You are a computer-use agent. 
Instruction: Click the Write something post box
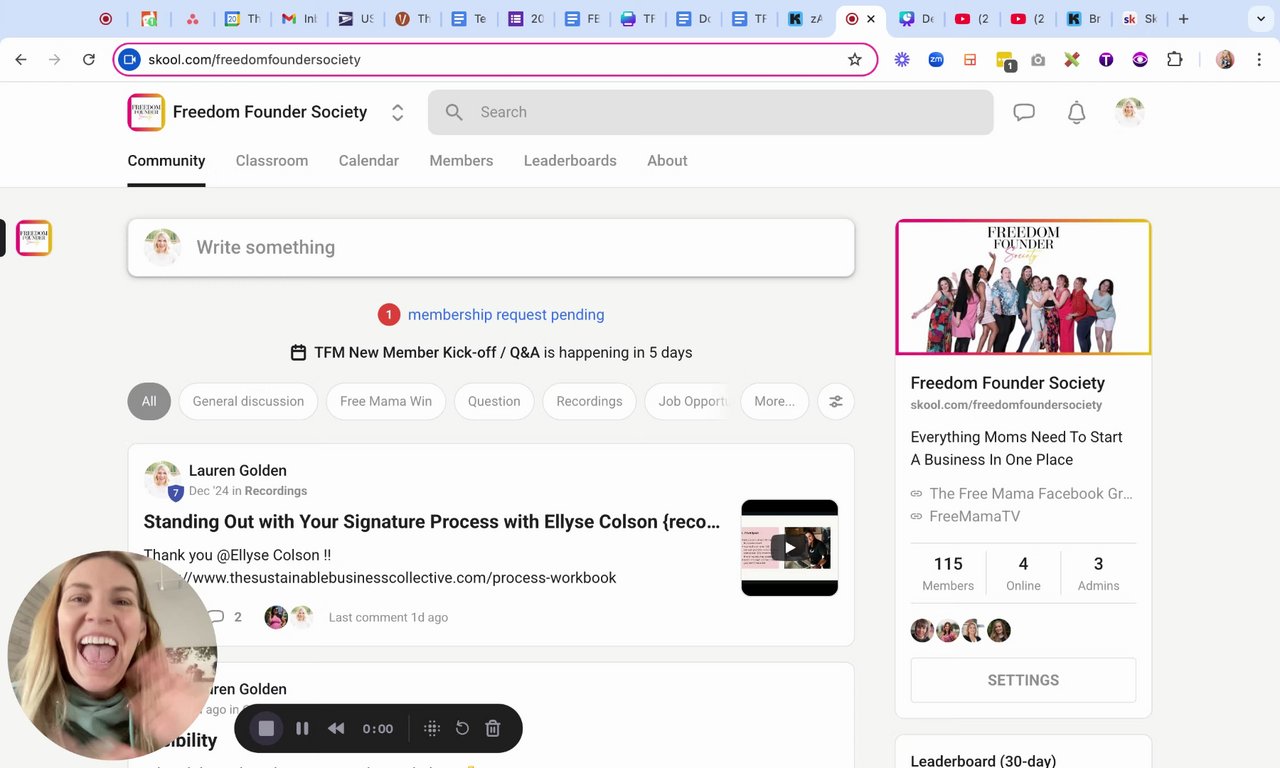(491, 247)
